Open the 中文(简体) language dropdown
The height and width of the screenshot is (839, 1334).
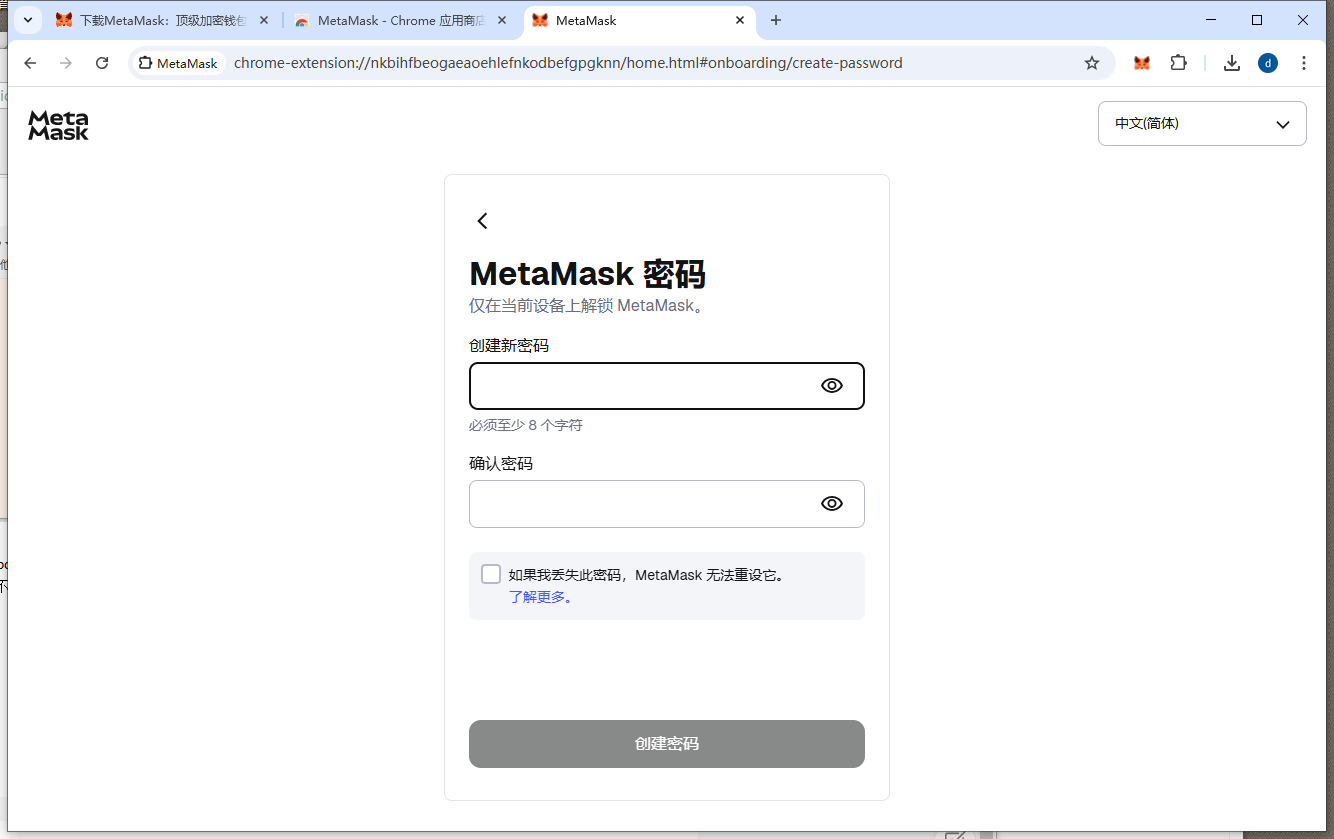(x=1202, y=124)
